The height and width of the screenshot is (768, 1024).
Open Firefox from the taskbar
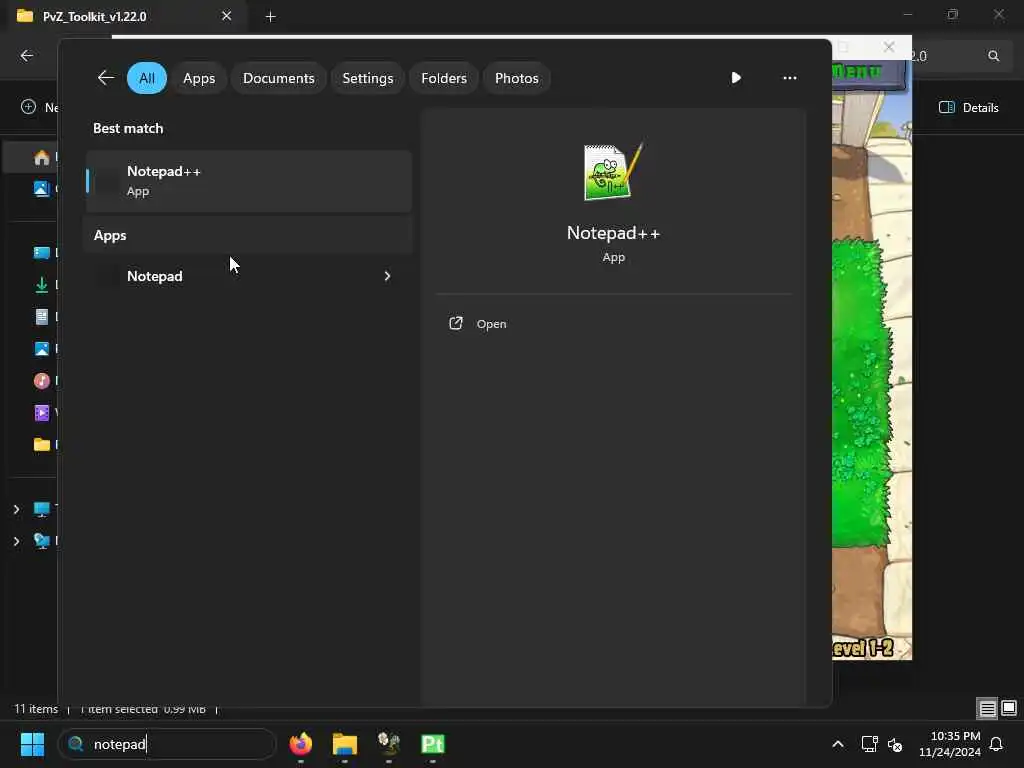pyautogui.click(x=301, y=744)
